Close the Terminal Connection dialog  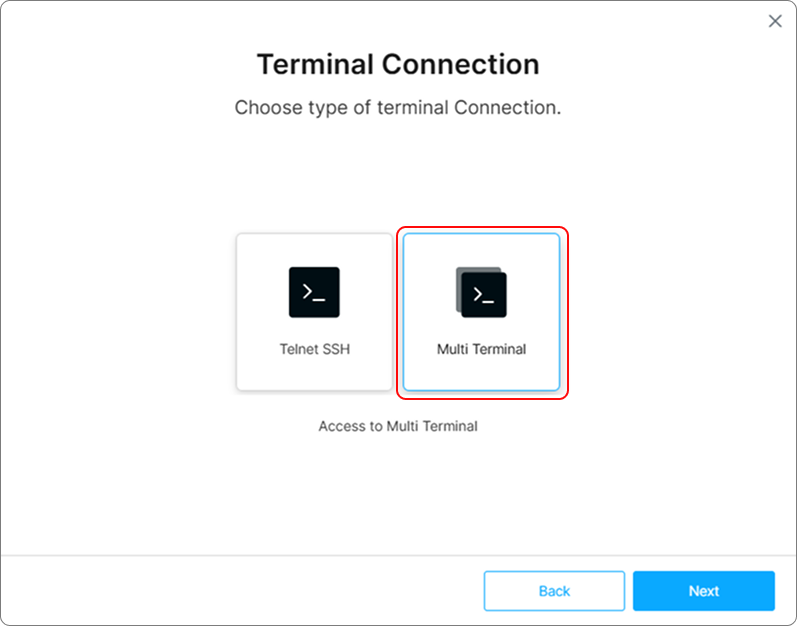[x=775, y=21]
